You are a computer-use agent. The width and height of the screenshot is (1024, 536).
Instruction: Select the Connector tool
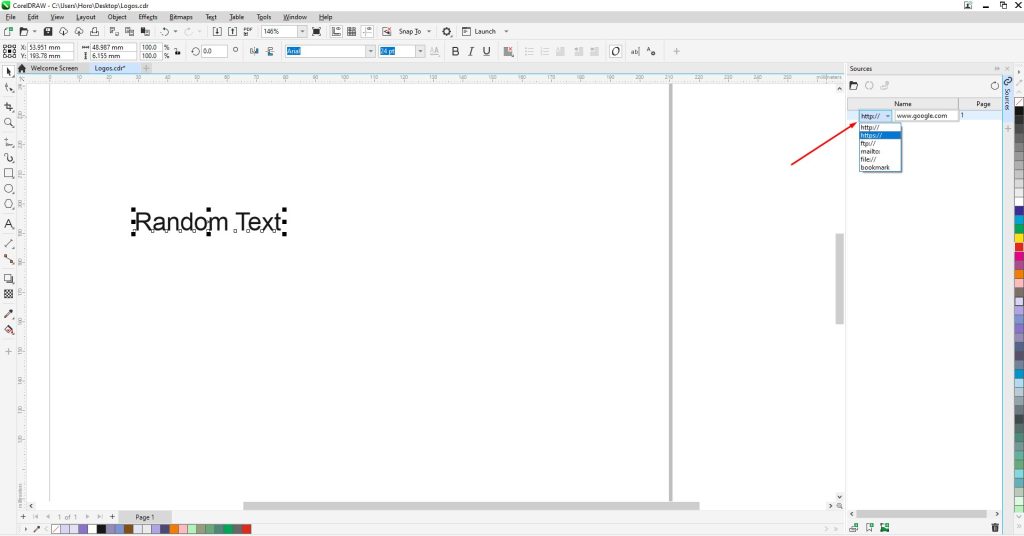point(8,259)
